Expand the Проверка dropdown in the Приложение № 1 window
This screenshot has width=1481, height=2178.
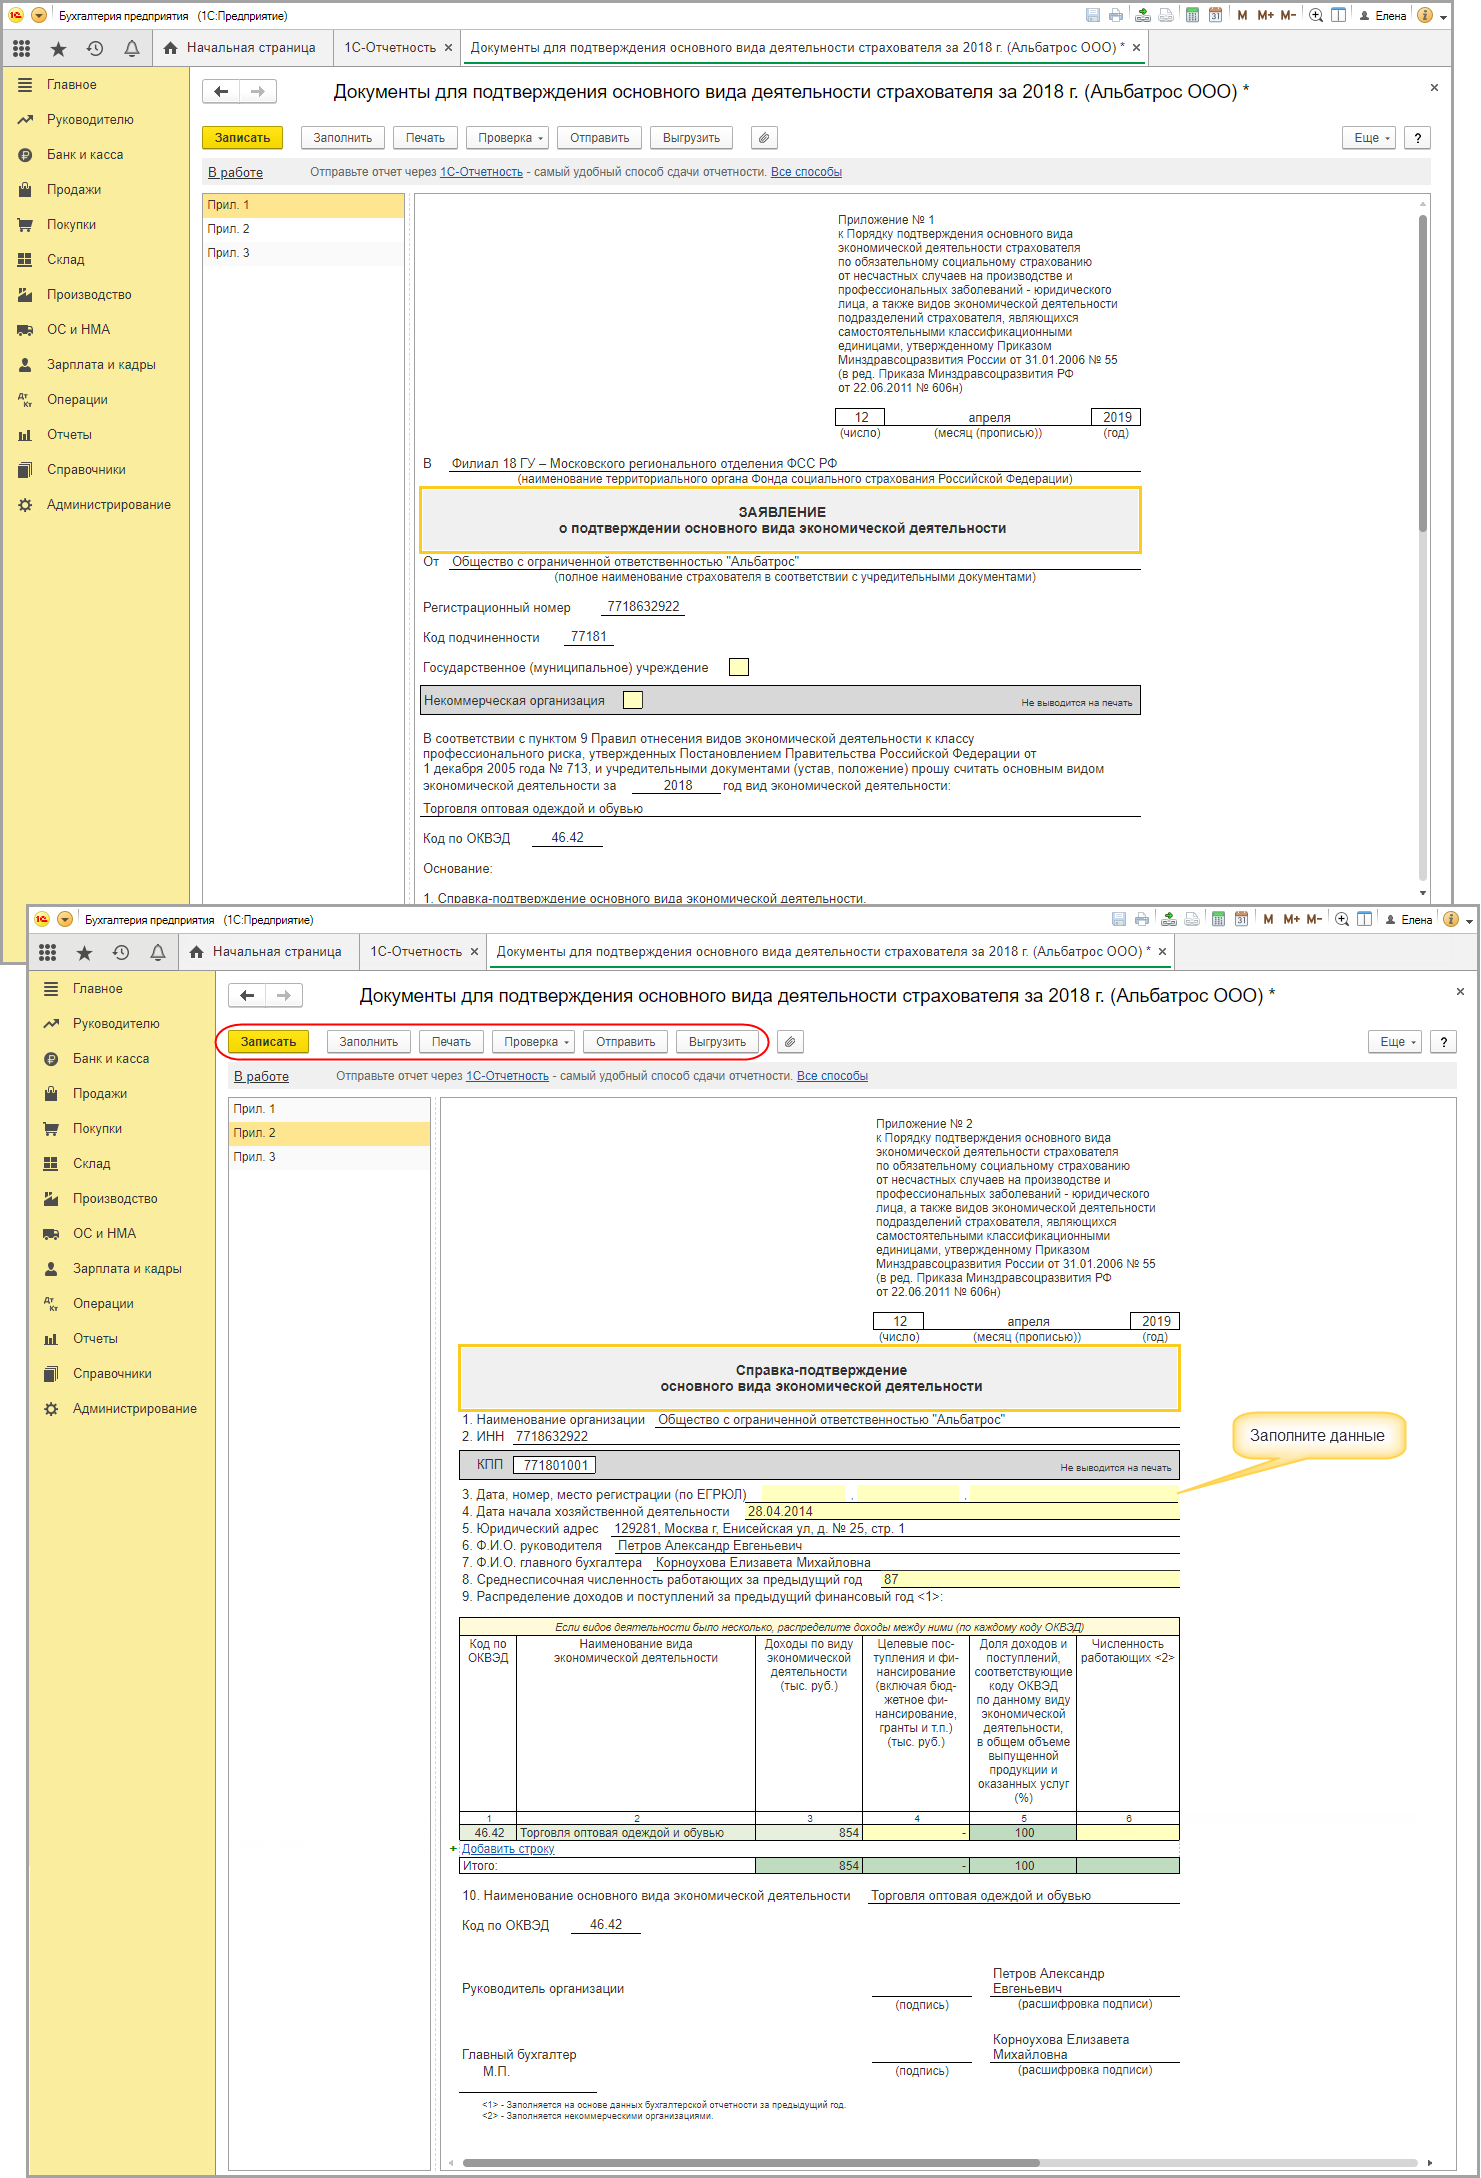[x=510, y=138]
